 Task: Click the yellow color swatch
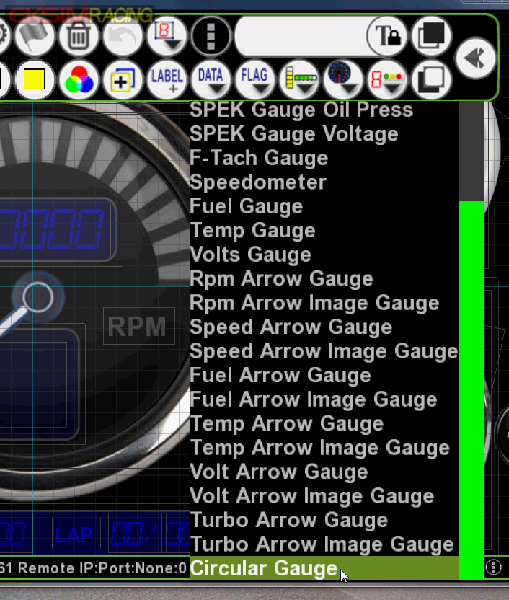[34, 80]
